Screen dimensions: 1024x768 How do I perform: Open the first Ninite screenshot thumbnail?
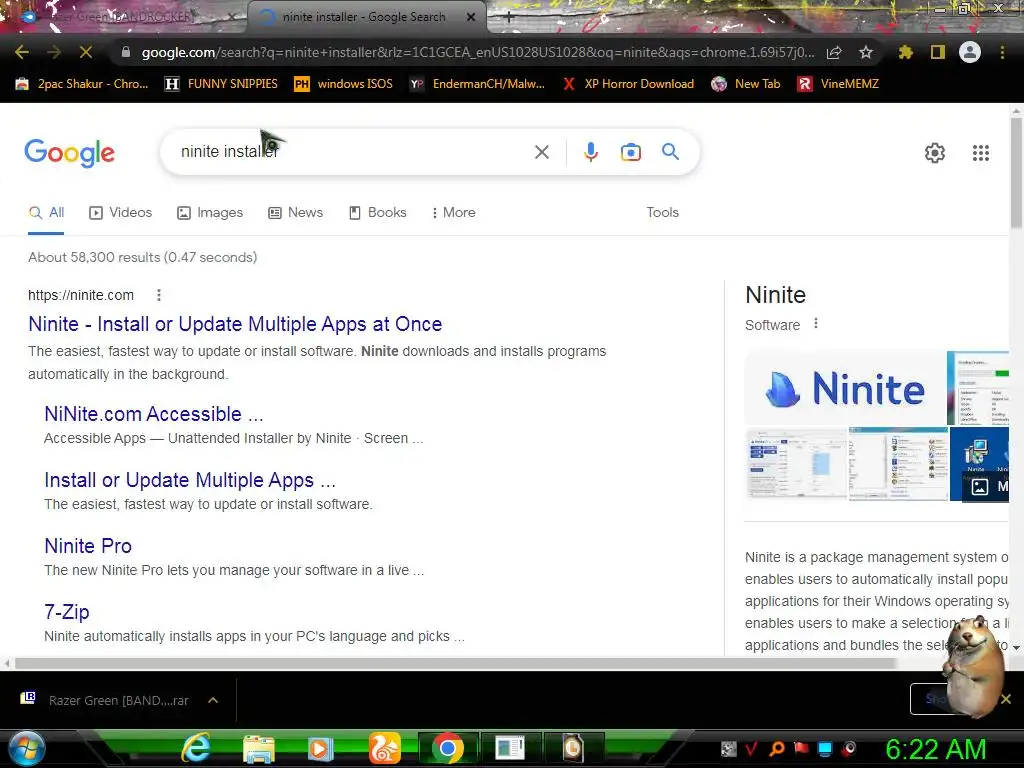pos(795,464)
